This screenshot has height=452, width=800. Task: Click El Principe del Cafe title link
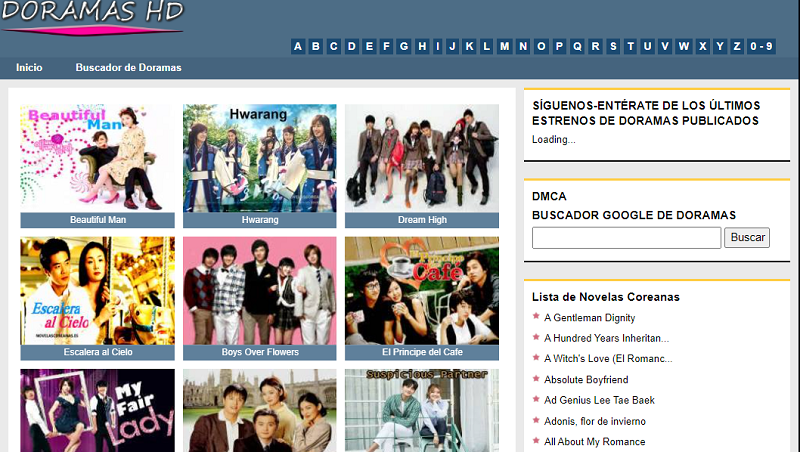[x=422, y=352]
